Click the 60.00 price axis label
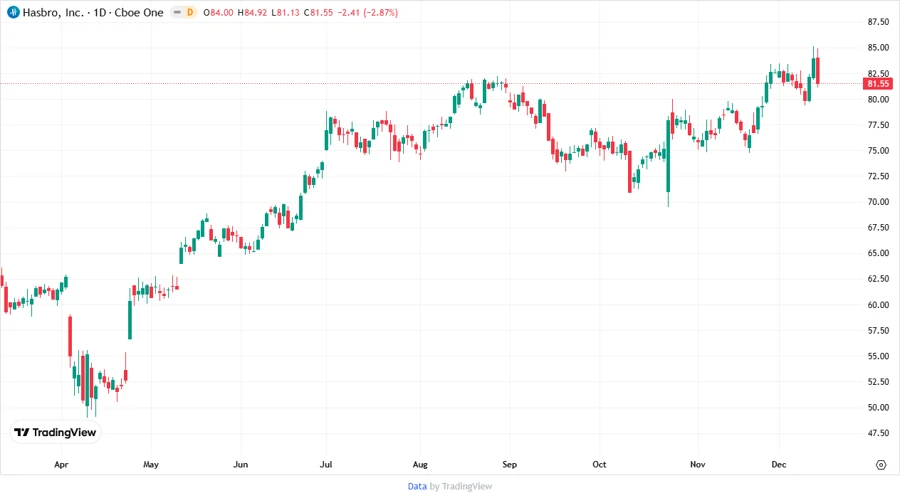Viewport: 900px width, 498px height. click(x=878, y=305)
